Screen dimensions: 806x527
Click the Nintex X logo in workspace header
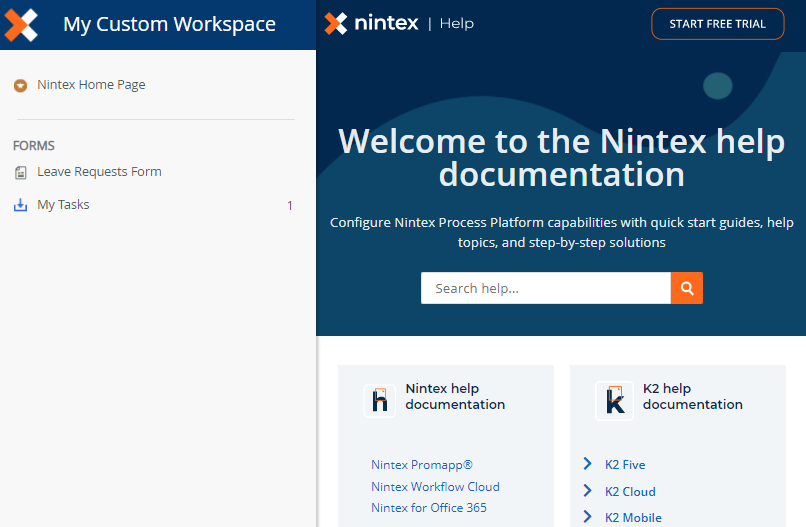click(21, 24)
